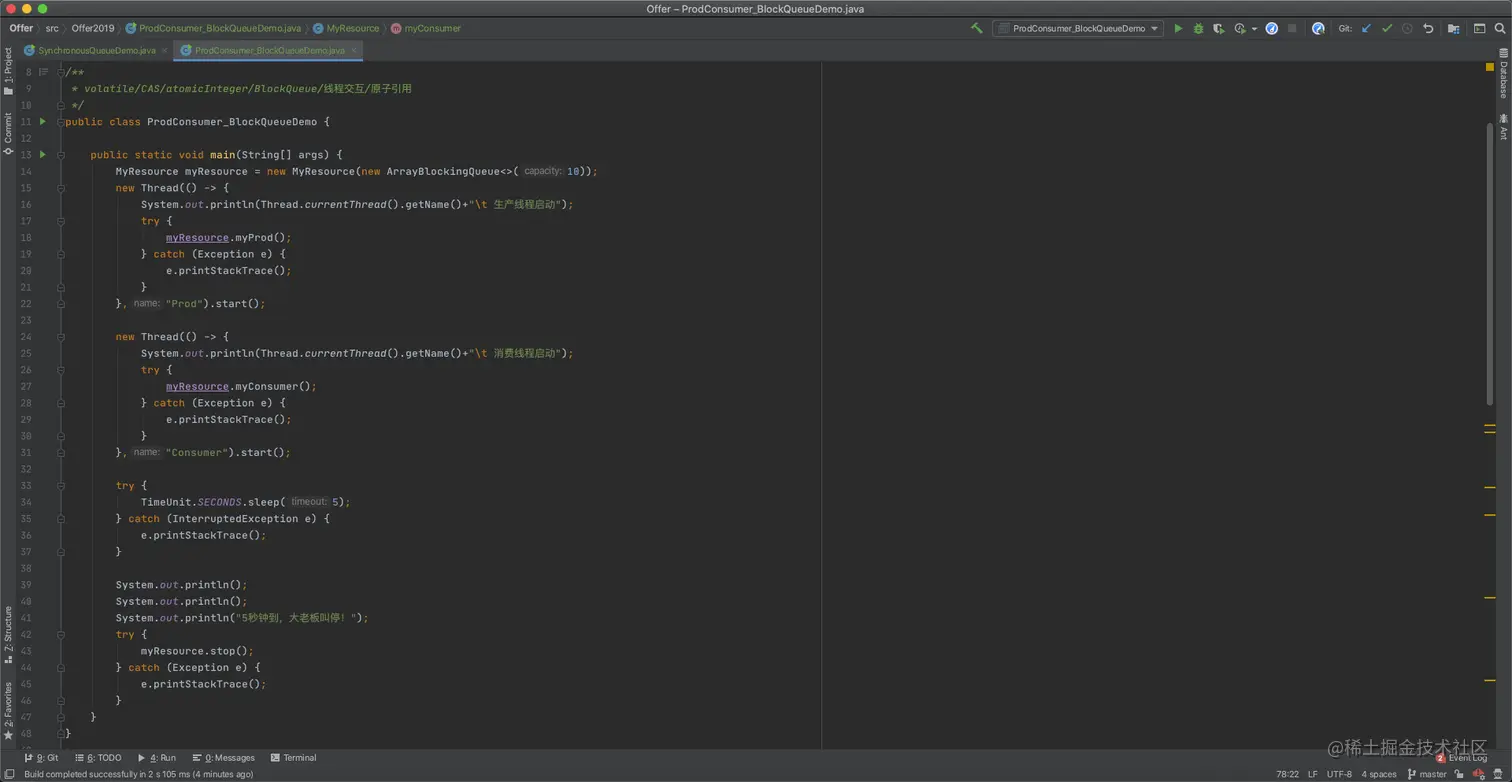Click the Build project hammer icon
This screenshot has height=782, width=1512.
pyautogui.click(x=976, y=29)
